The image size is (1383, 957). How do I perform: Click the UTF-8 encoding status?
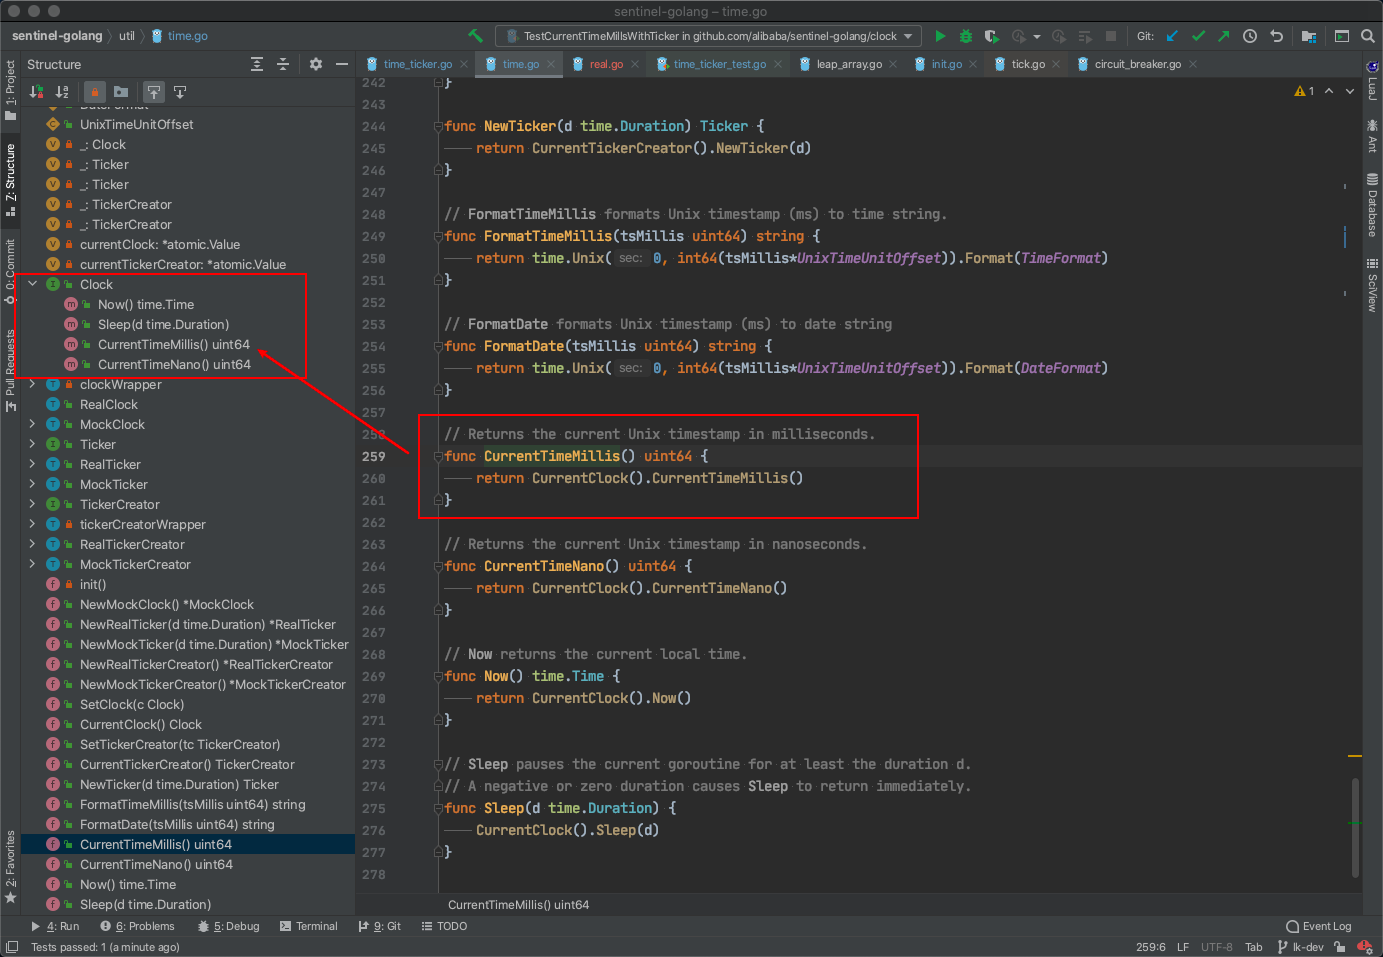pos(1217,947)
